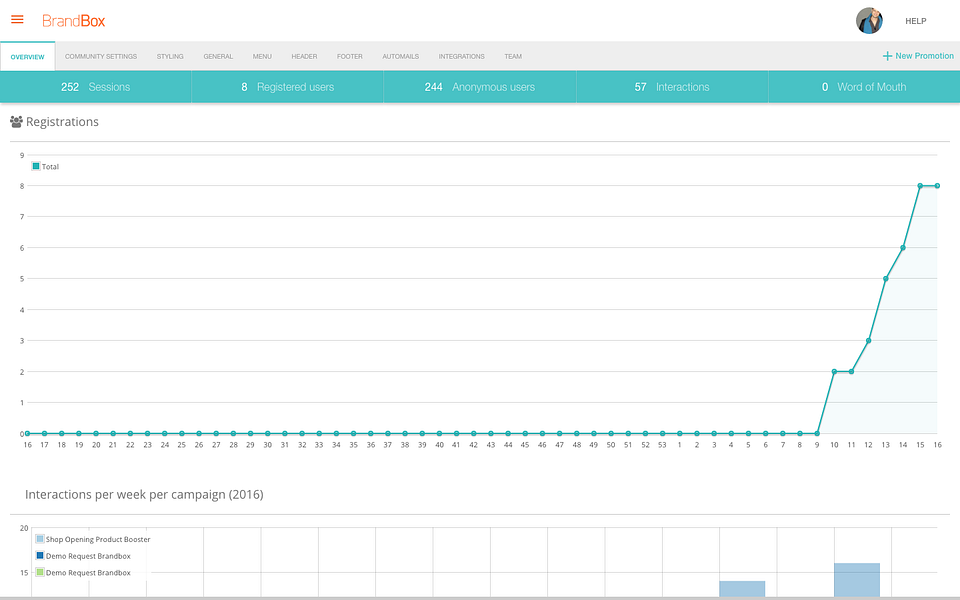Click the plus icon beside New Promotion

click(887, 56)
